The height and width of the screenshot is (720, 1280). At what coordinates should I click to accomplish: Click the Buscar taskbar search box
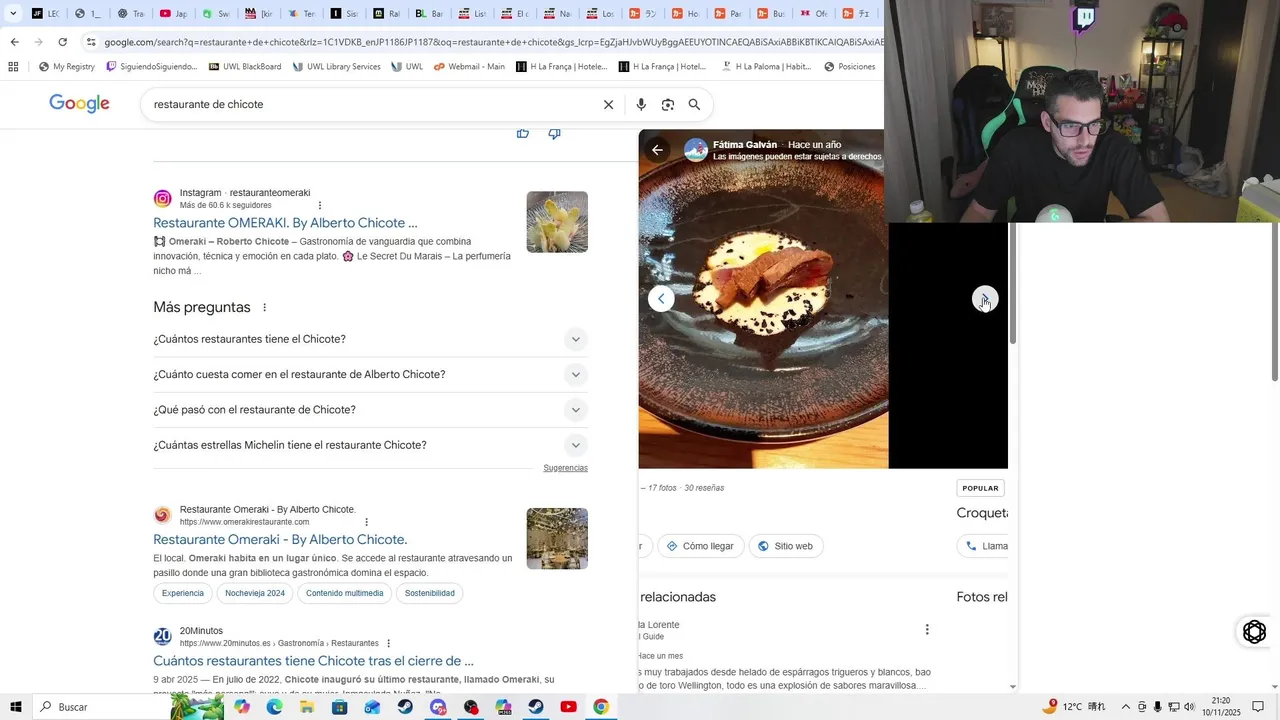tap(100, 707)
